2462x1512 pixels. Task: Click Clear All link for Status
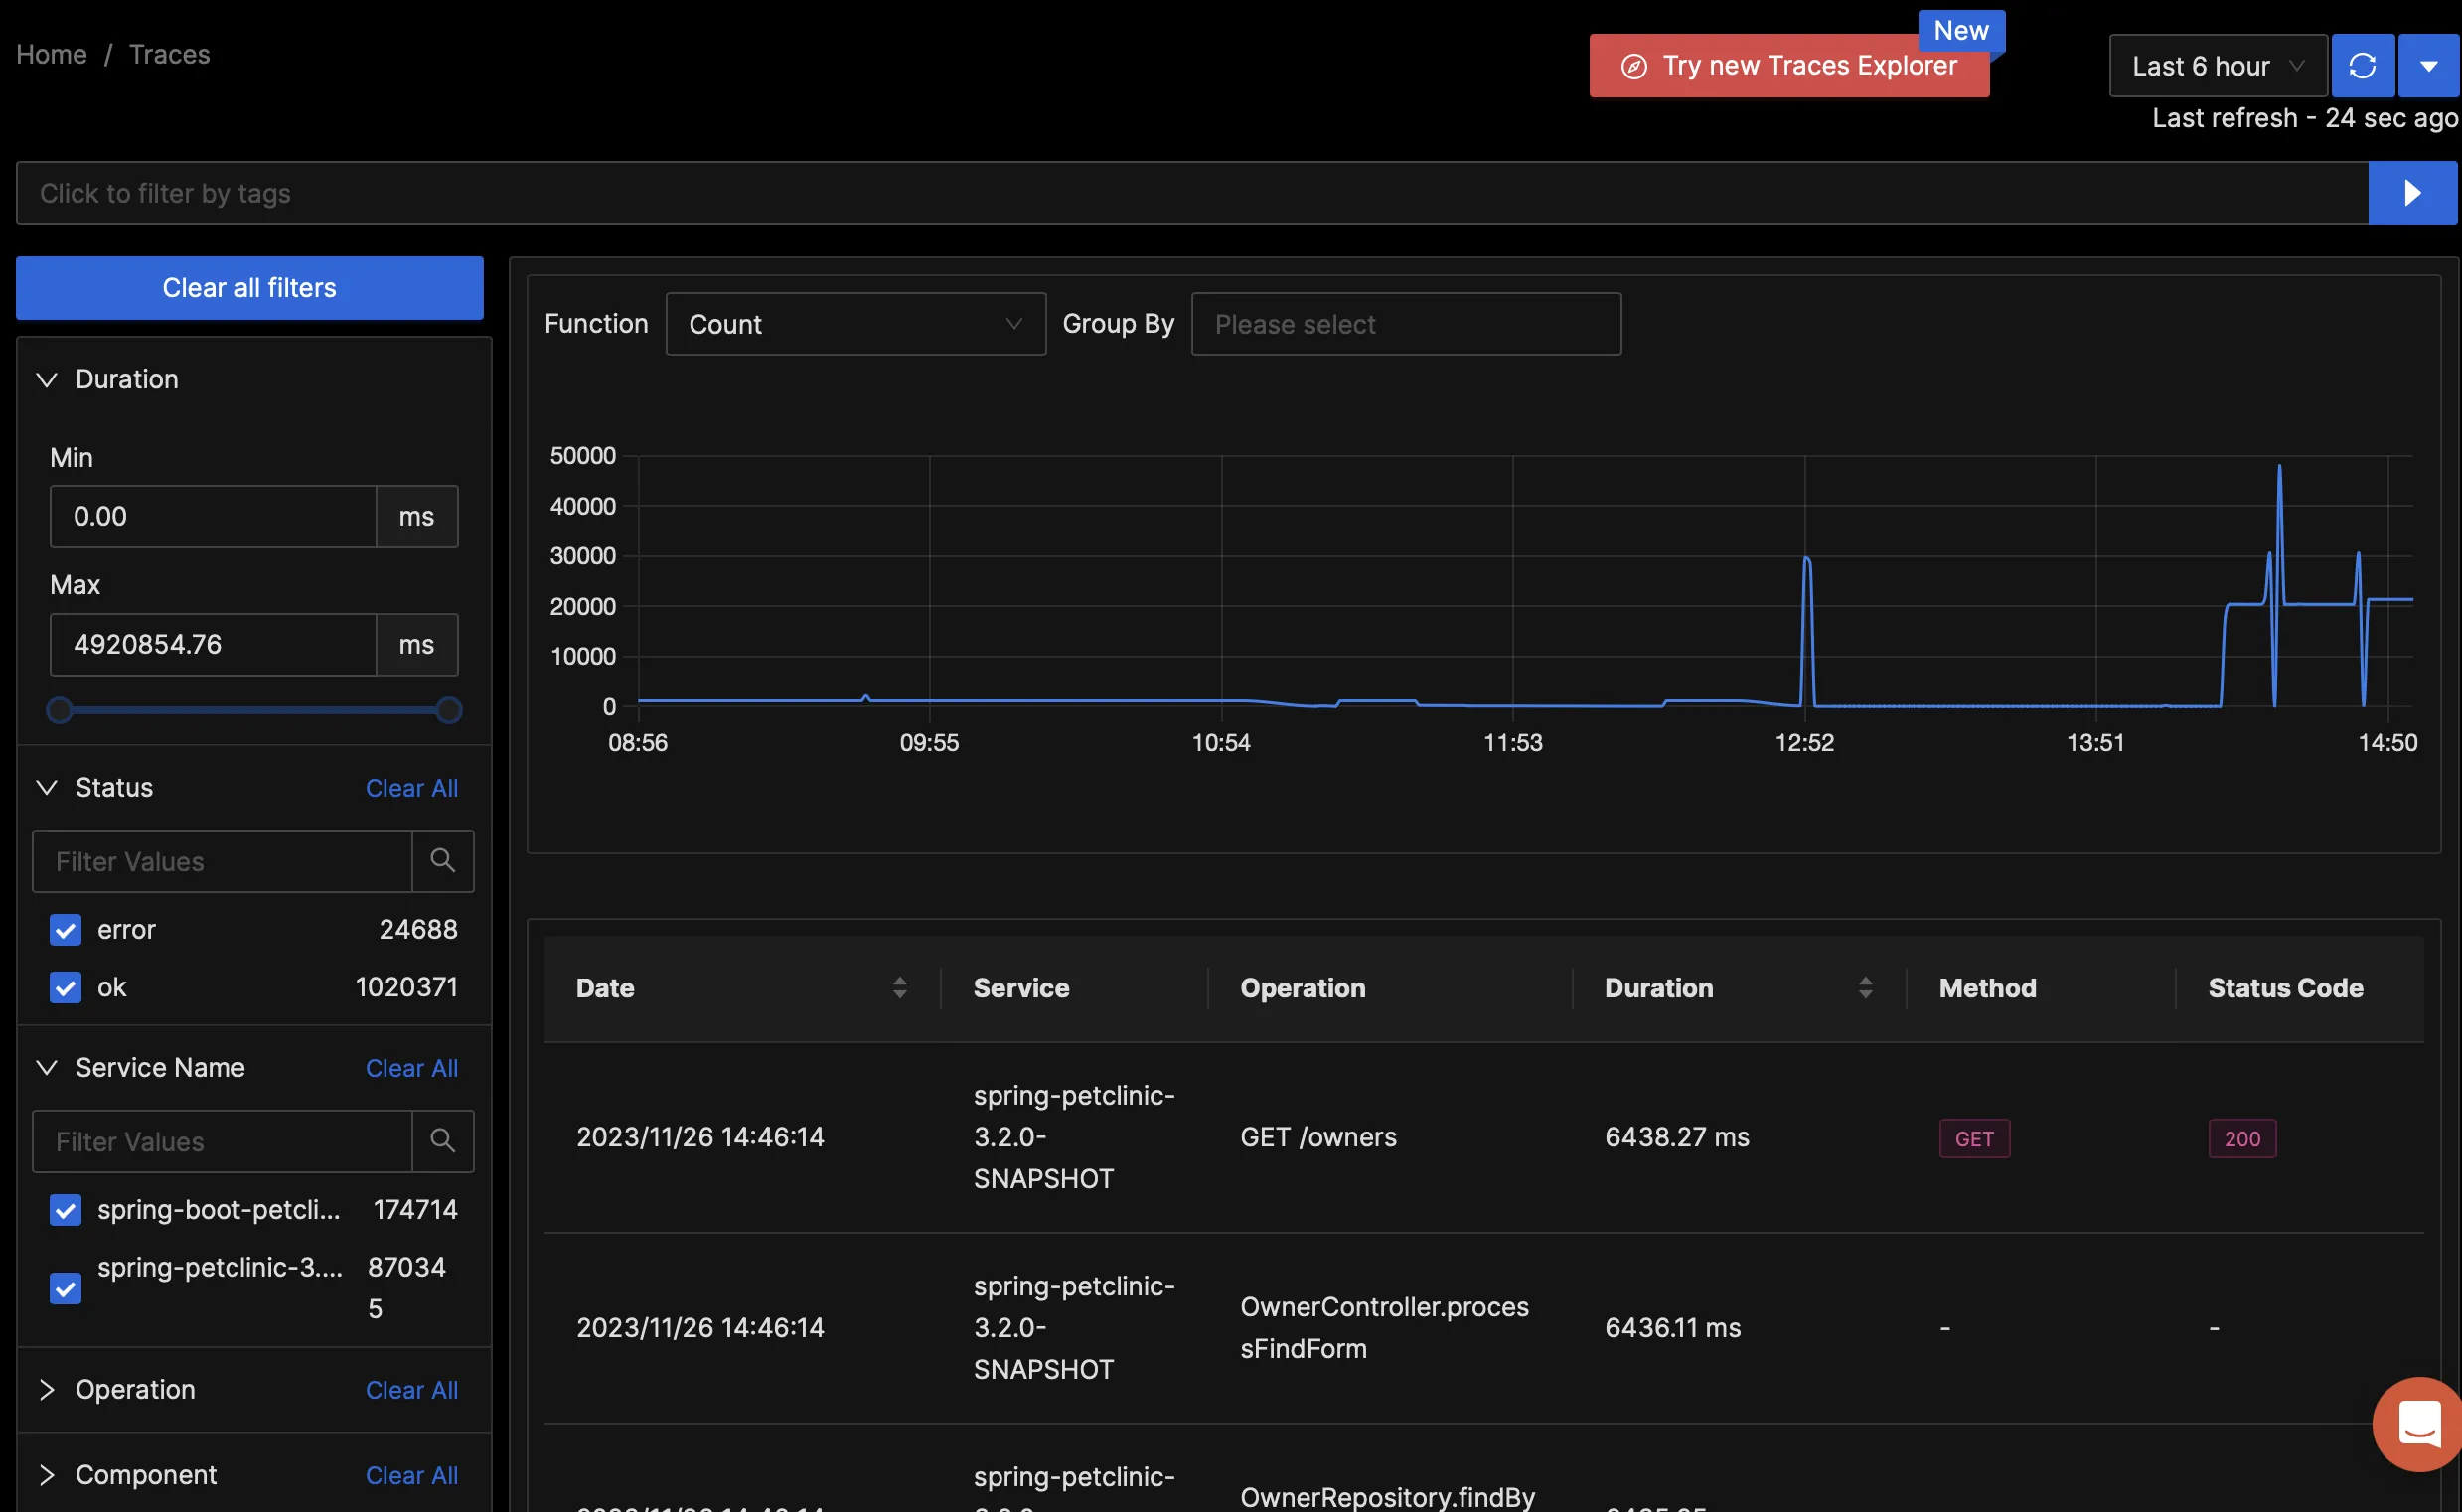click(x=412, y=788)
